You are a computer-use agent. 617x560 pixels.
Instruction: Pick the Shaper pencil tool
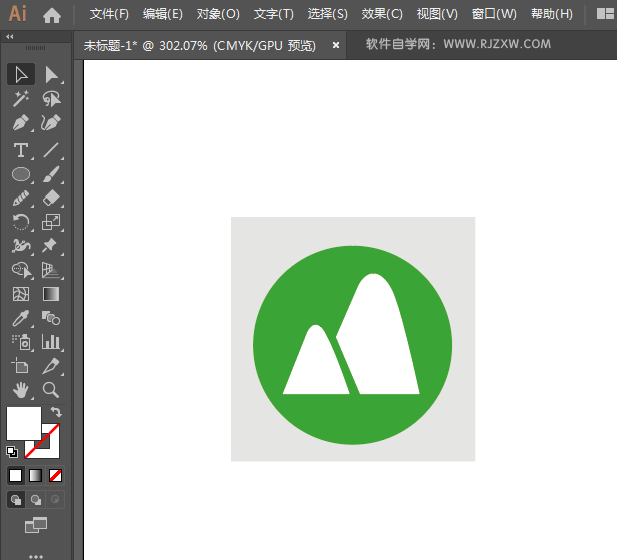21,198
